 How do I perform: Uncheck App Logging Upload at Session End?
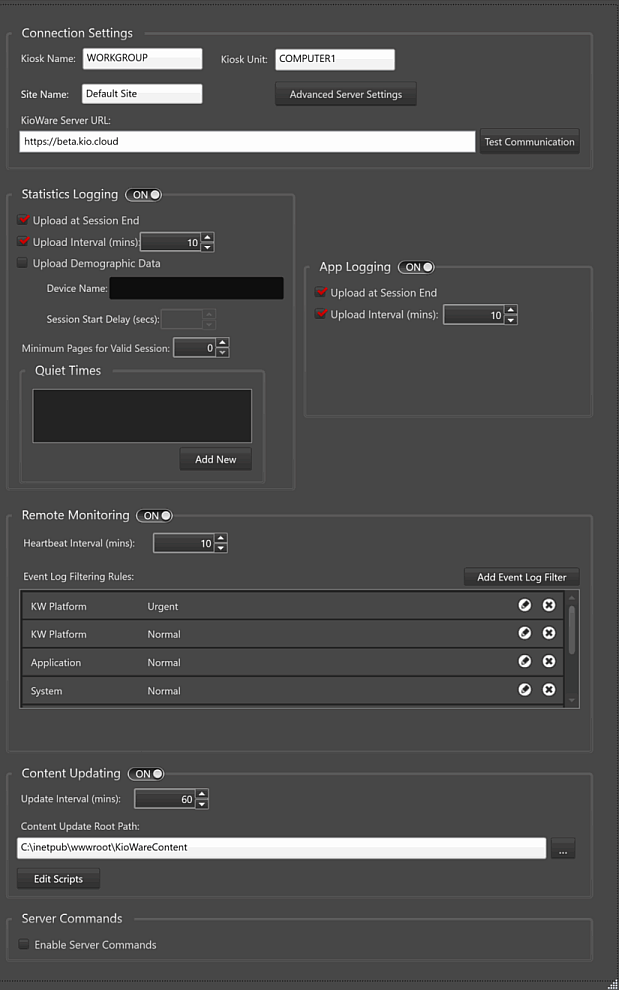[321, 293]
